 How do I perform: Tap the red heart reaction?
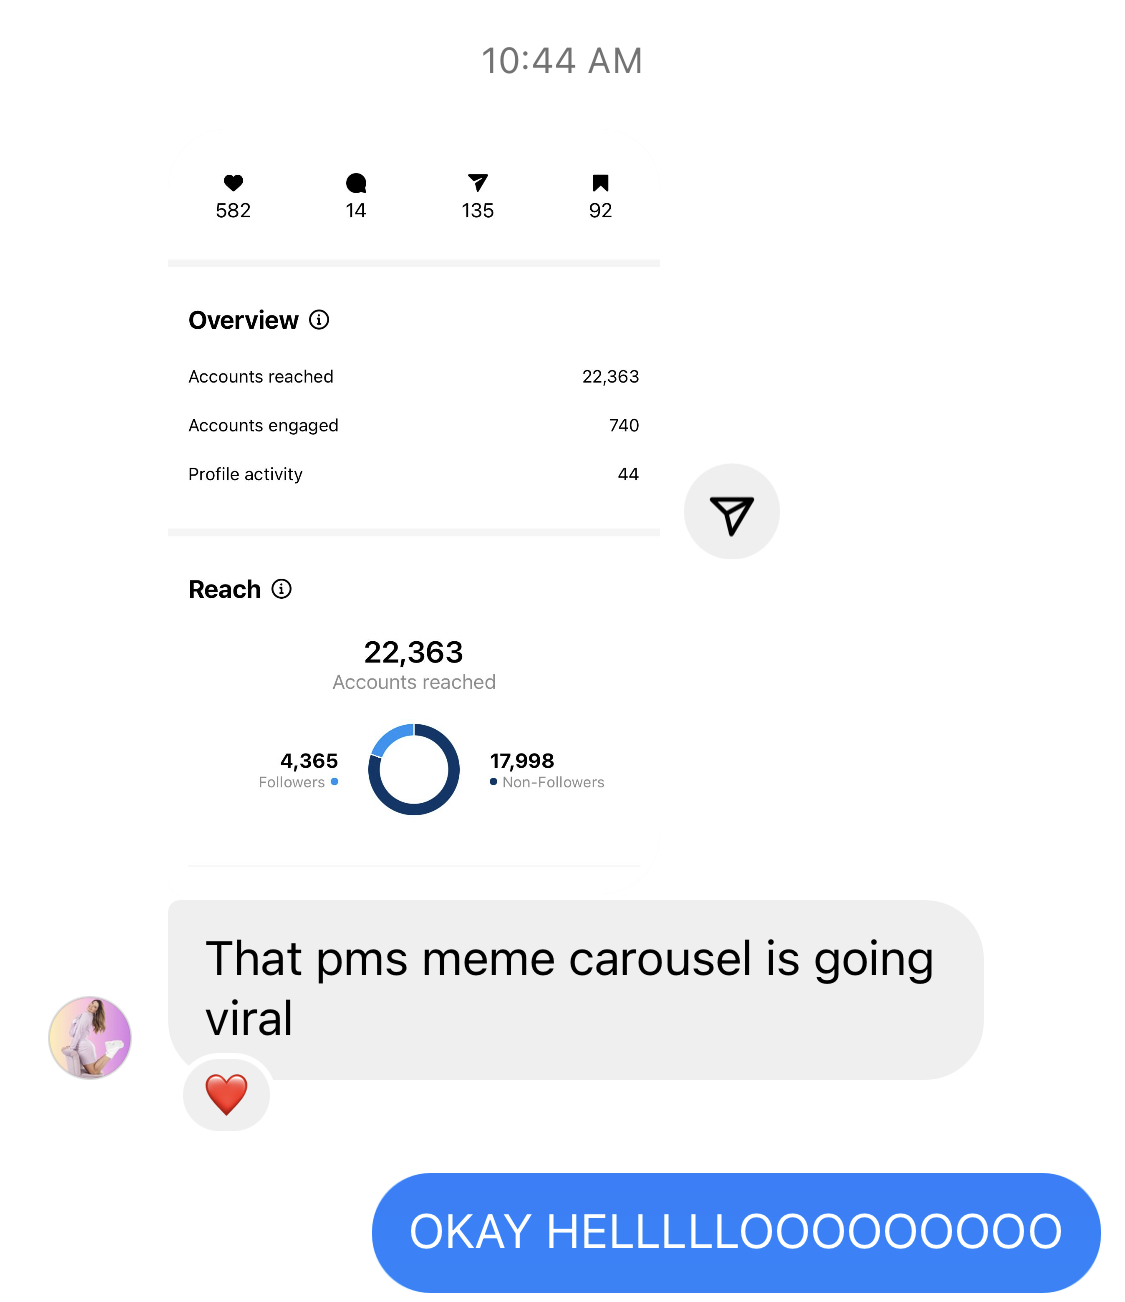pyautogui.click(x=227, y=1094)
